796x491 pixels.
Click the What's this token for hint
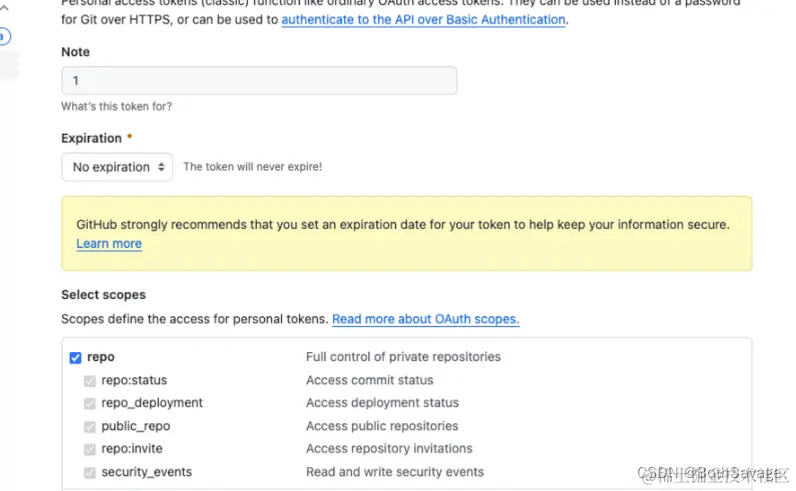(116, 106)
